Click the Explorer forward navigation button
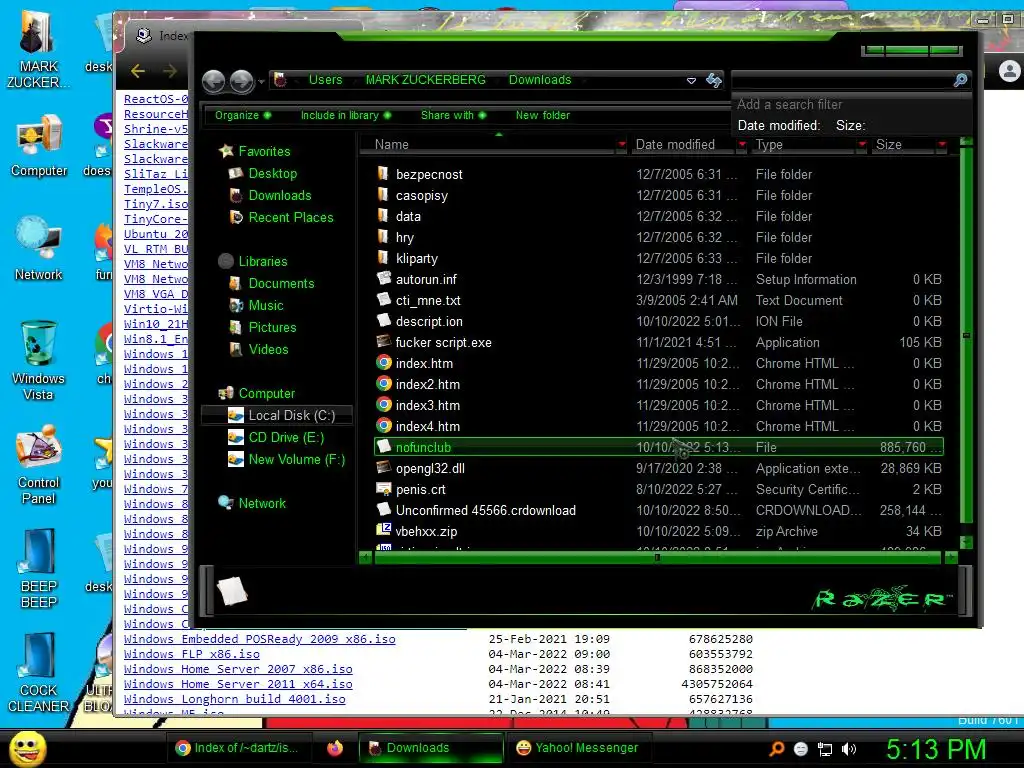Image resolution: width=1024 pixels, height=768 pixels. pyautogui.click(x=242, y=81)
